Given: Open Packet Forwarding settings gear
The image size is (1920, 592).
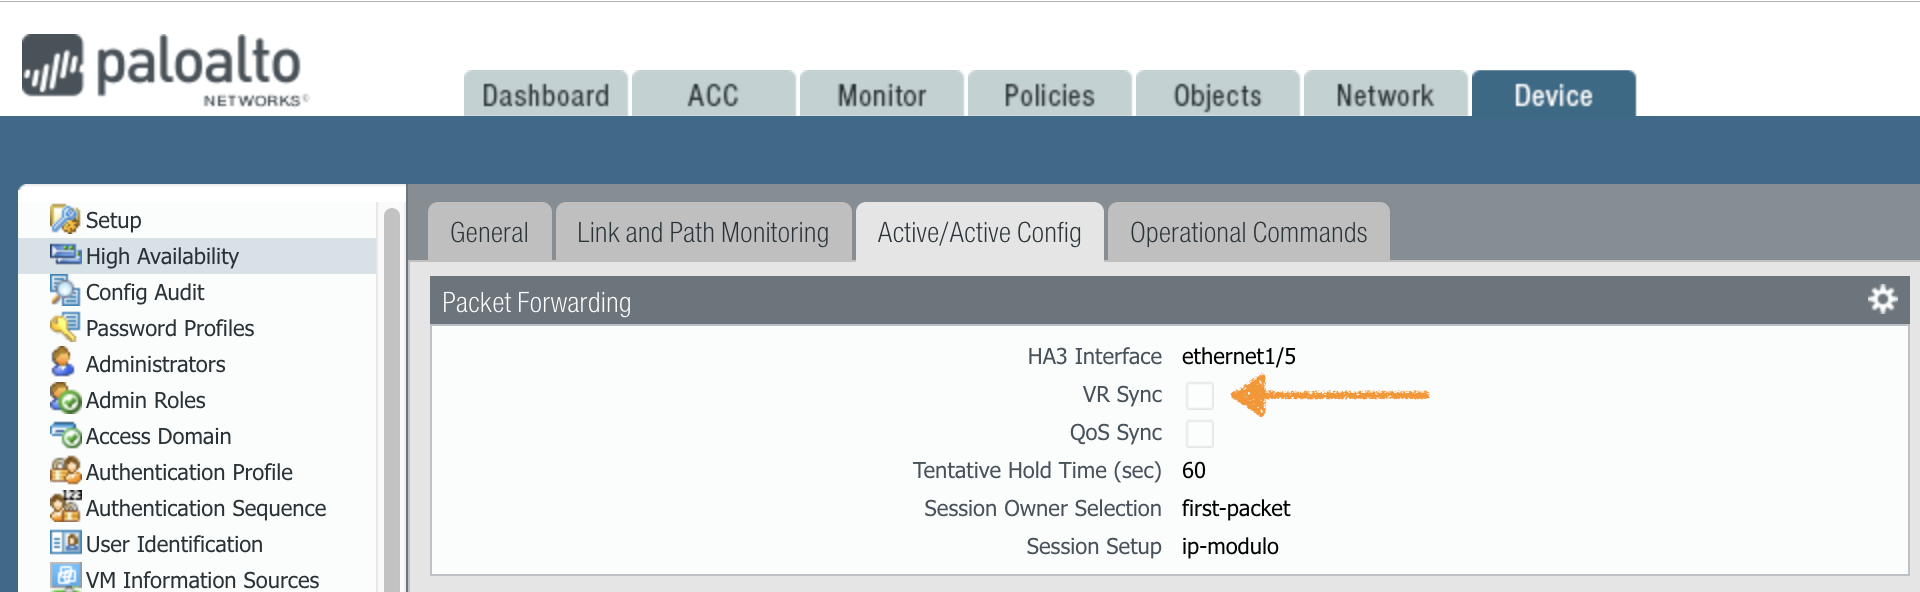Looking at the screenshot, I should click(1882, 300).
